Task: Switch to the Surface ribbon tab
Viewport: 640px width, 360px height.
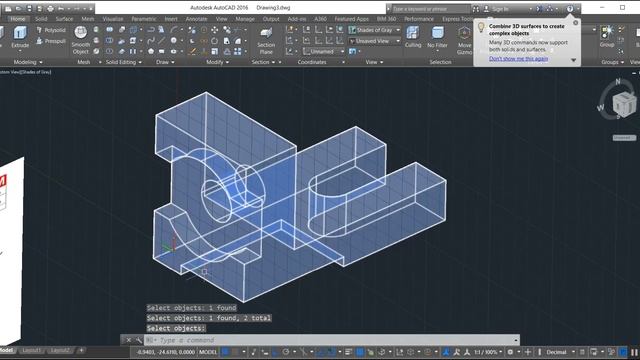Action: tap(64, 19)
